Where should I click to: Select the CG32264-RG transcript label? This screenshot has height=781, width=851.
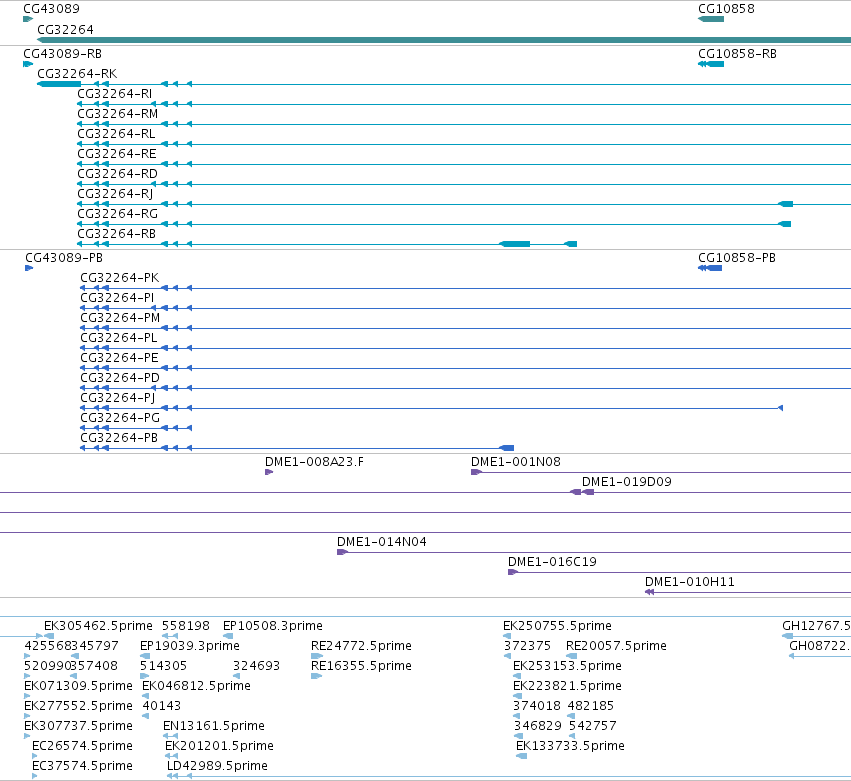[117, 214]
